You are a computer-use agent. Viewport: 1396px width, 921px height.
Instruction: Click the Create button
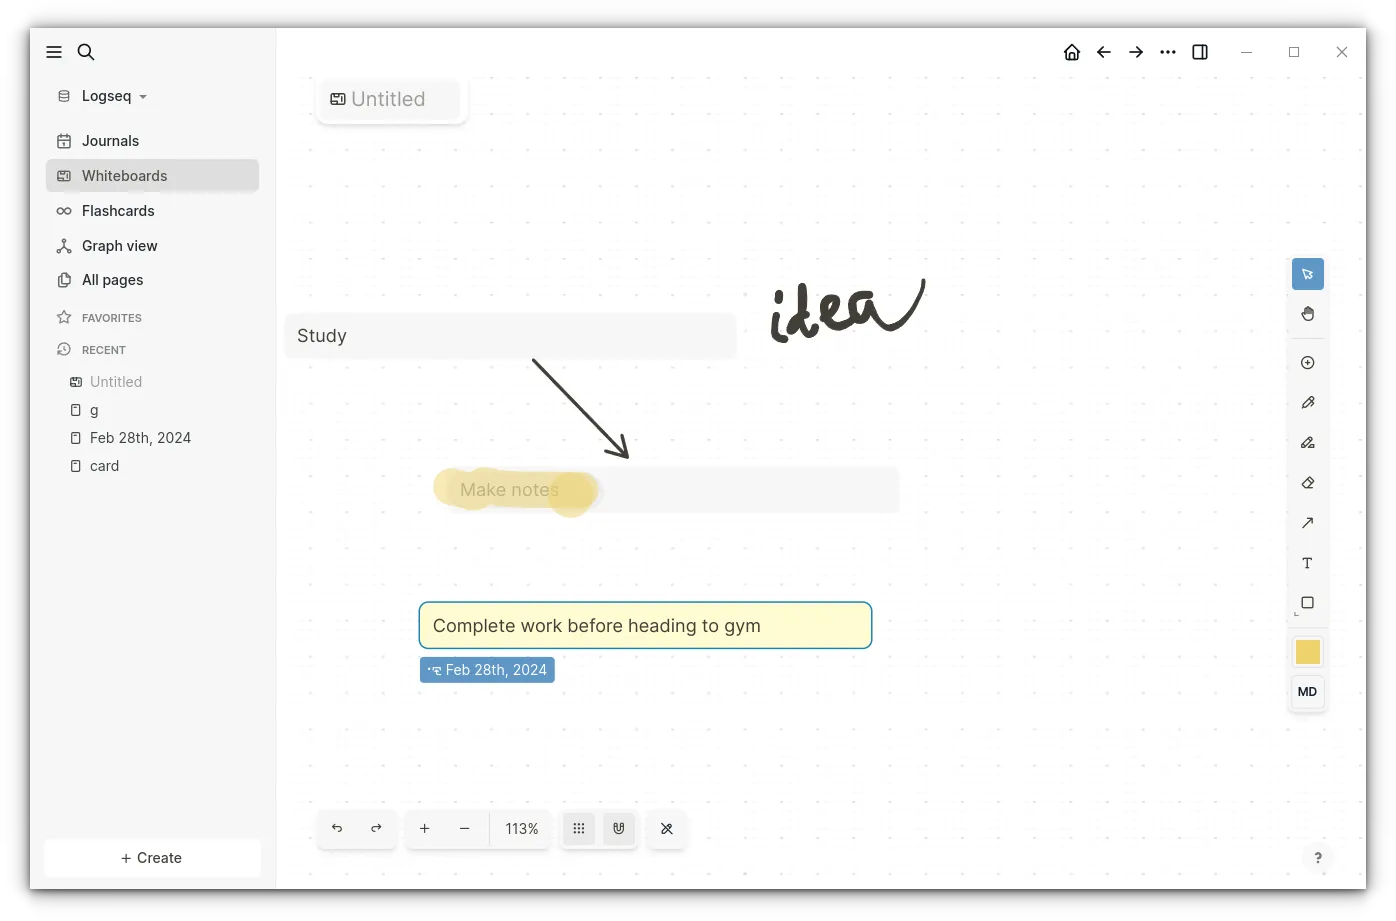[152, 858]
